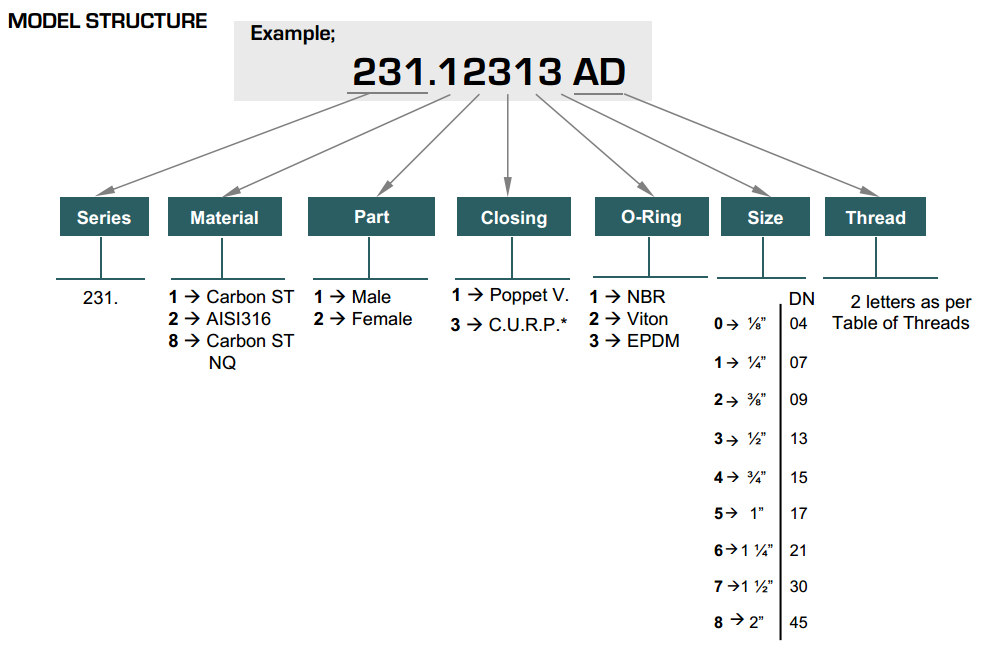Select the Material header box
This screenshot has width=1006, height=646.
(224, 218)
